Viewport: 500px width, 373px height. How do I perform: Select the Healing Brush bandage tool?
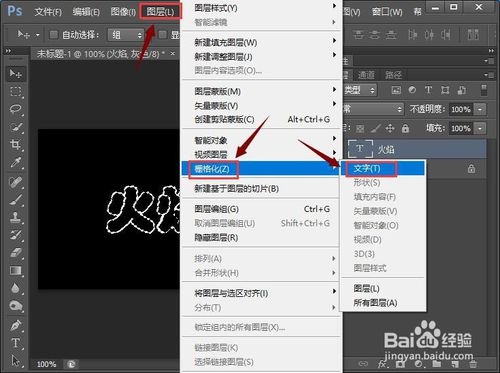click(15, 182)
